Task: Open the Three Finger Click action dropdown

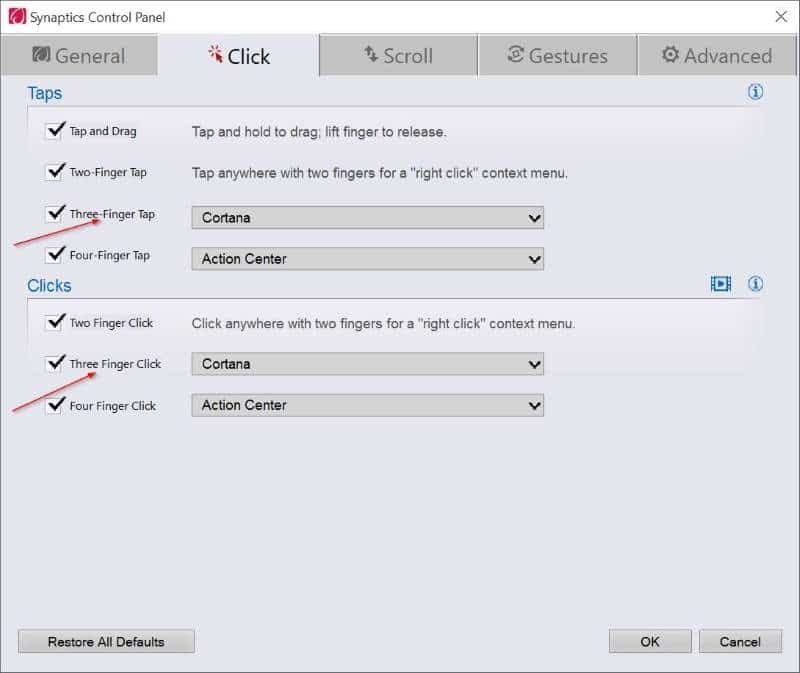Action: point(367,364)
